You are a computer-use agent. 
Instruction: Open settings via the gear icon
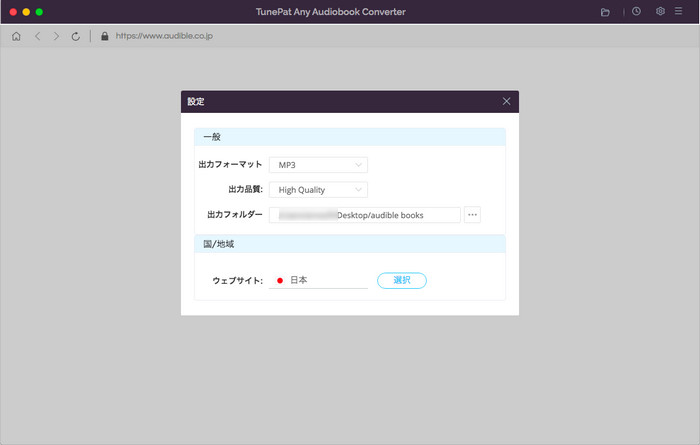(660, 12)
